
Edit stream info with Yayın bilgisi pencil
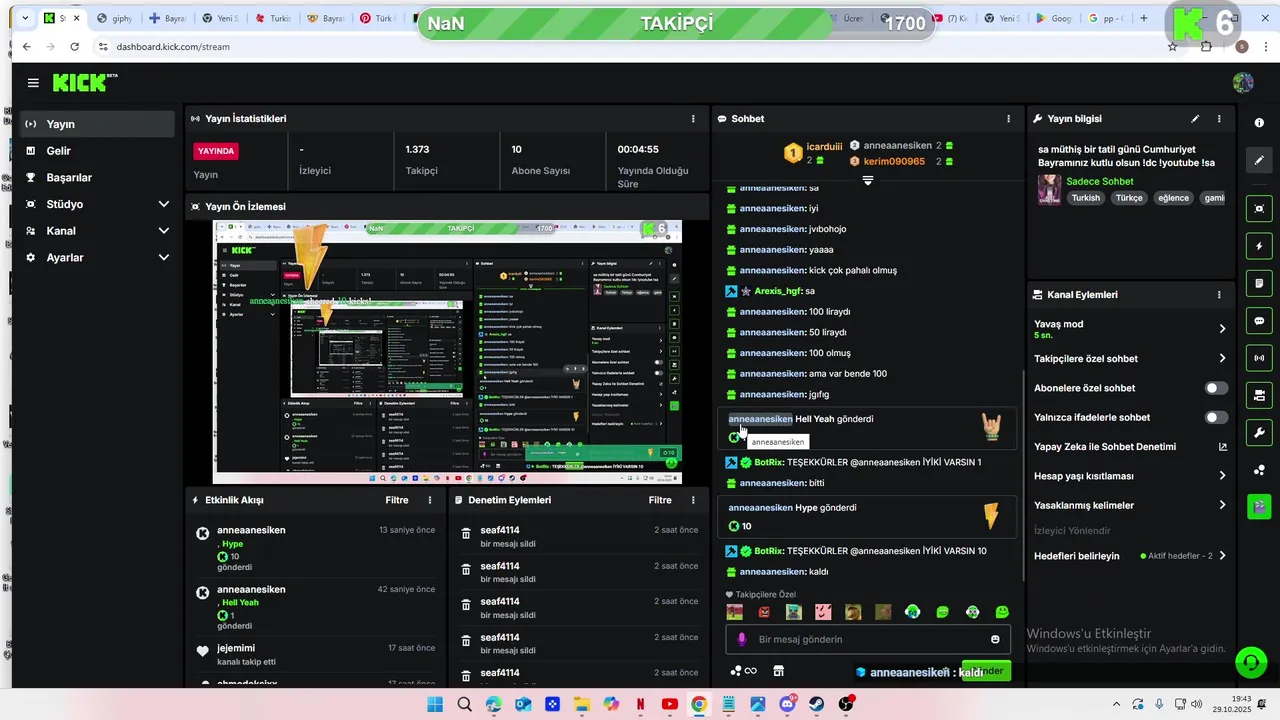click(x=1195, y=119)
